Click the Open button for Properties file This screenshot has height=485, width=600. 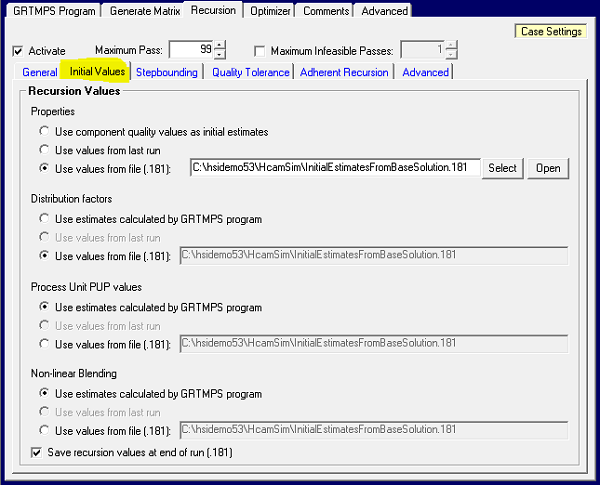click(548, 168)
